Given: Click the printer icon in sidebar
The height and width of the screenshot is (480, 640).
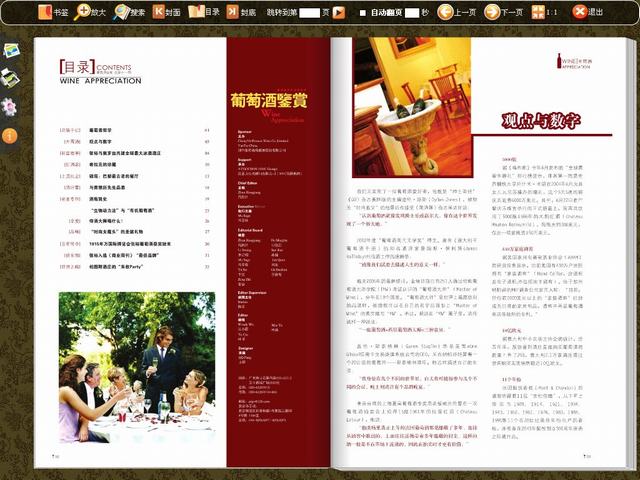Looking at the screenshot, I should pos(10,78).
